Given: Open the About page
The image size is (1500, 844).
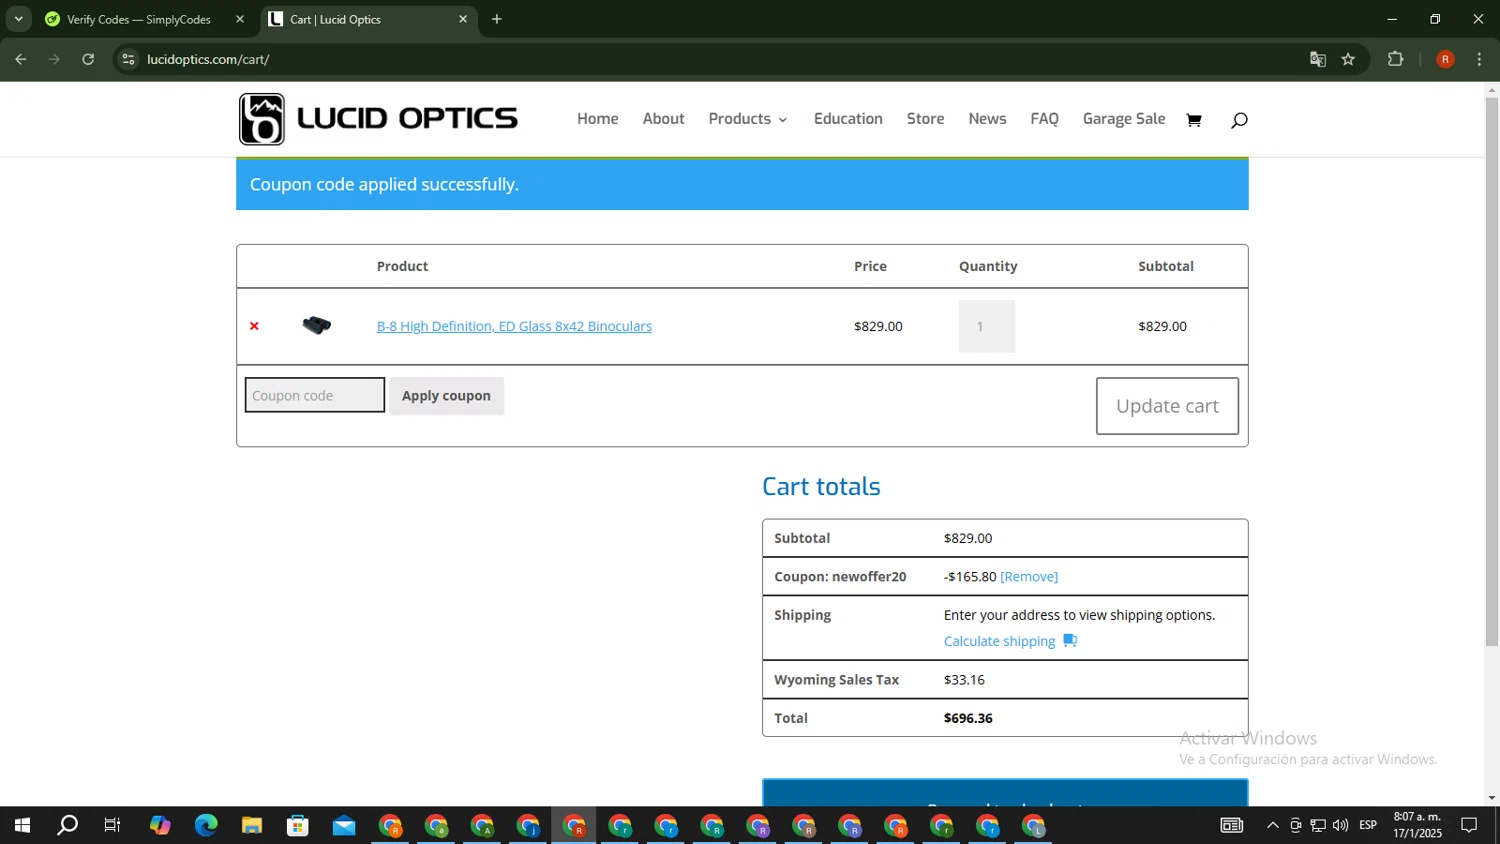Looking at the screenshot, I should 664,119.
